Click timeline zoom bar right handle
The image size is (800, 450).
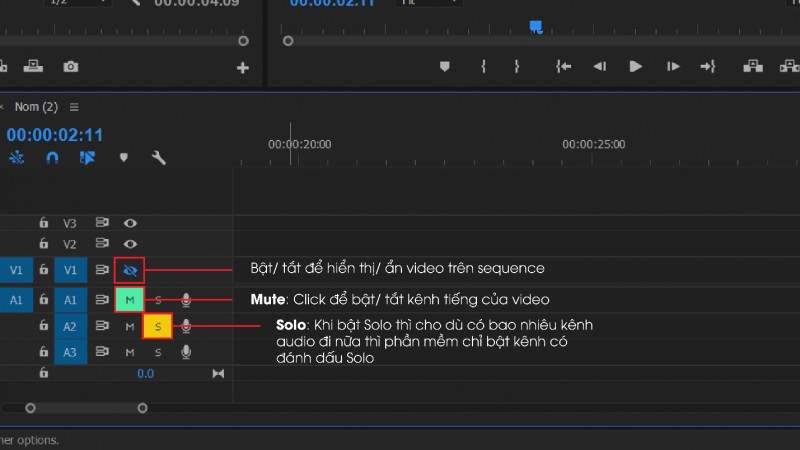142,408
